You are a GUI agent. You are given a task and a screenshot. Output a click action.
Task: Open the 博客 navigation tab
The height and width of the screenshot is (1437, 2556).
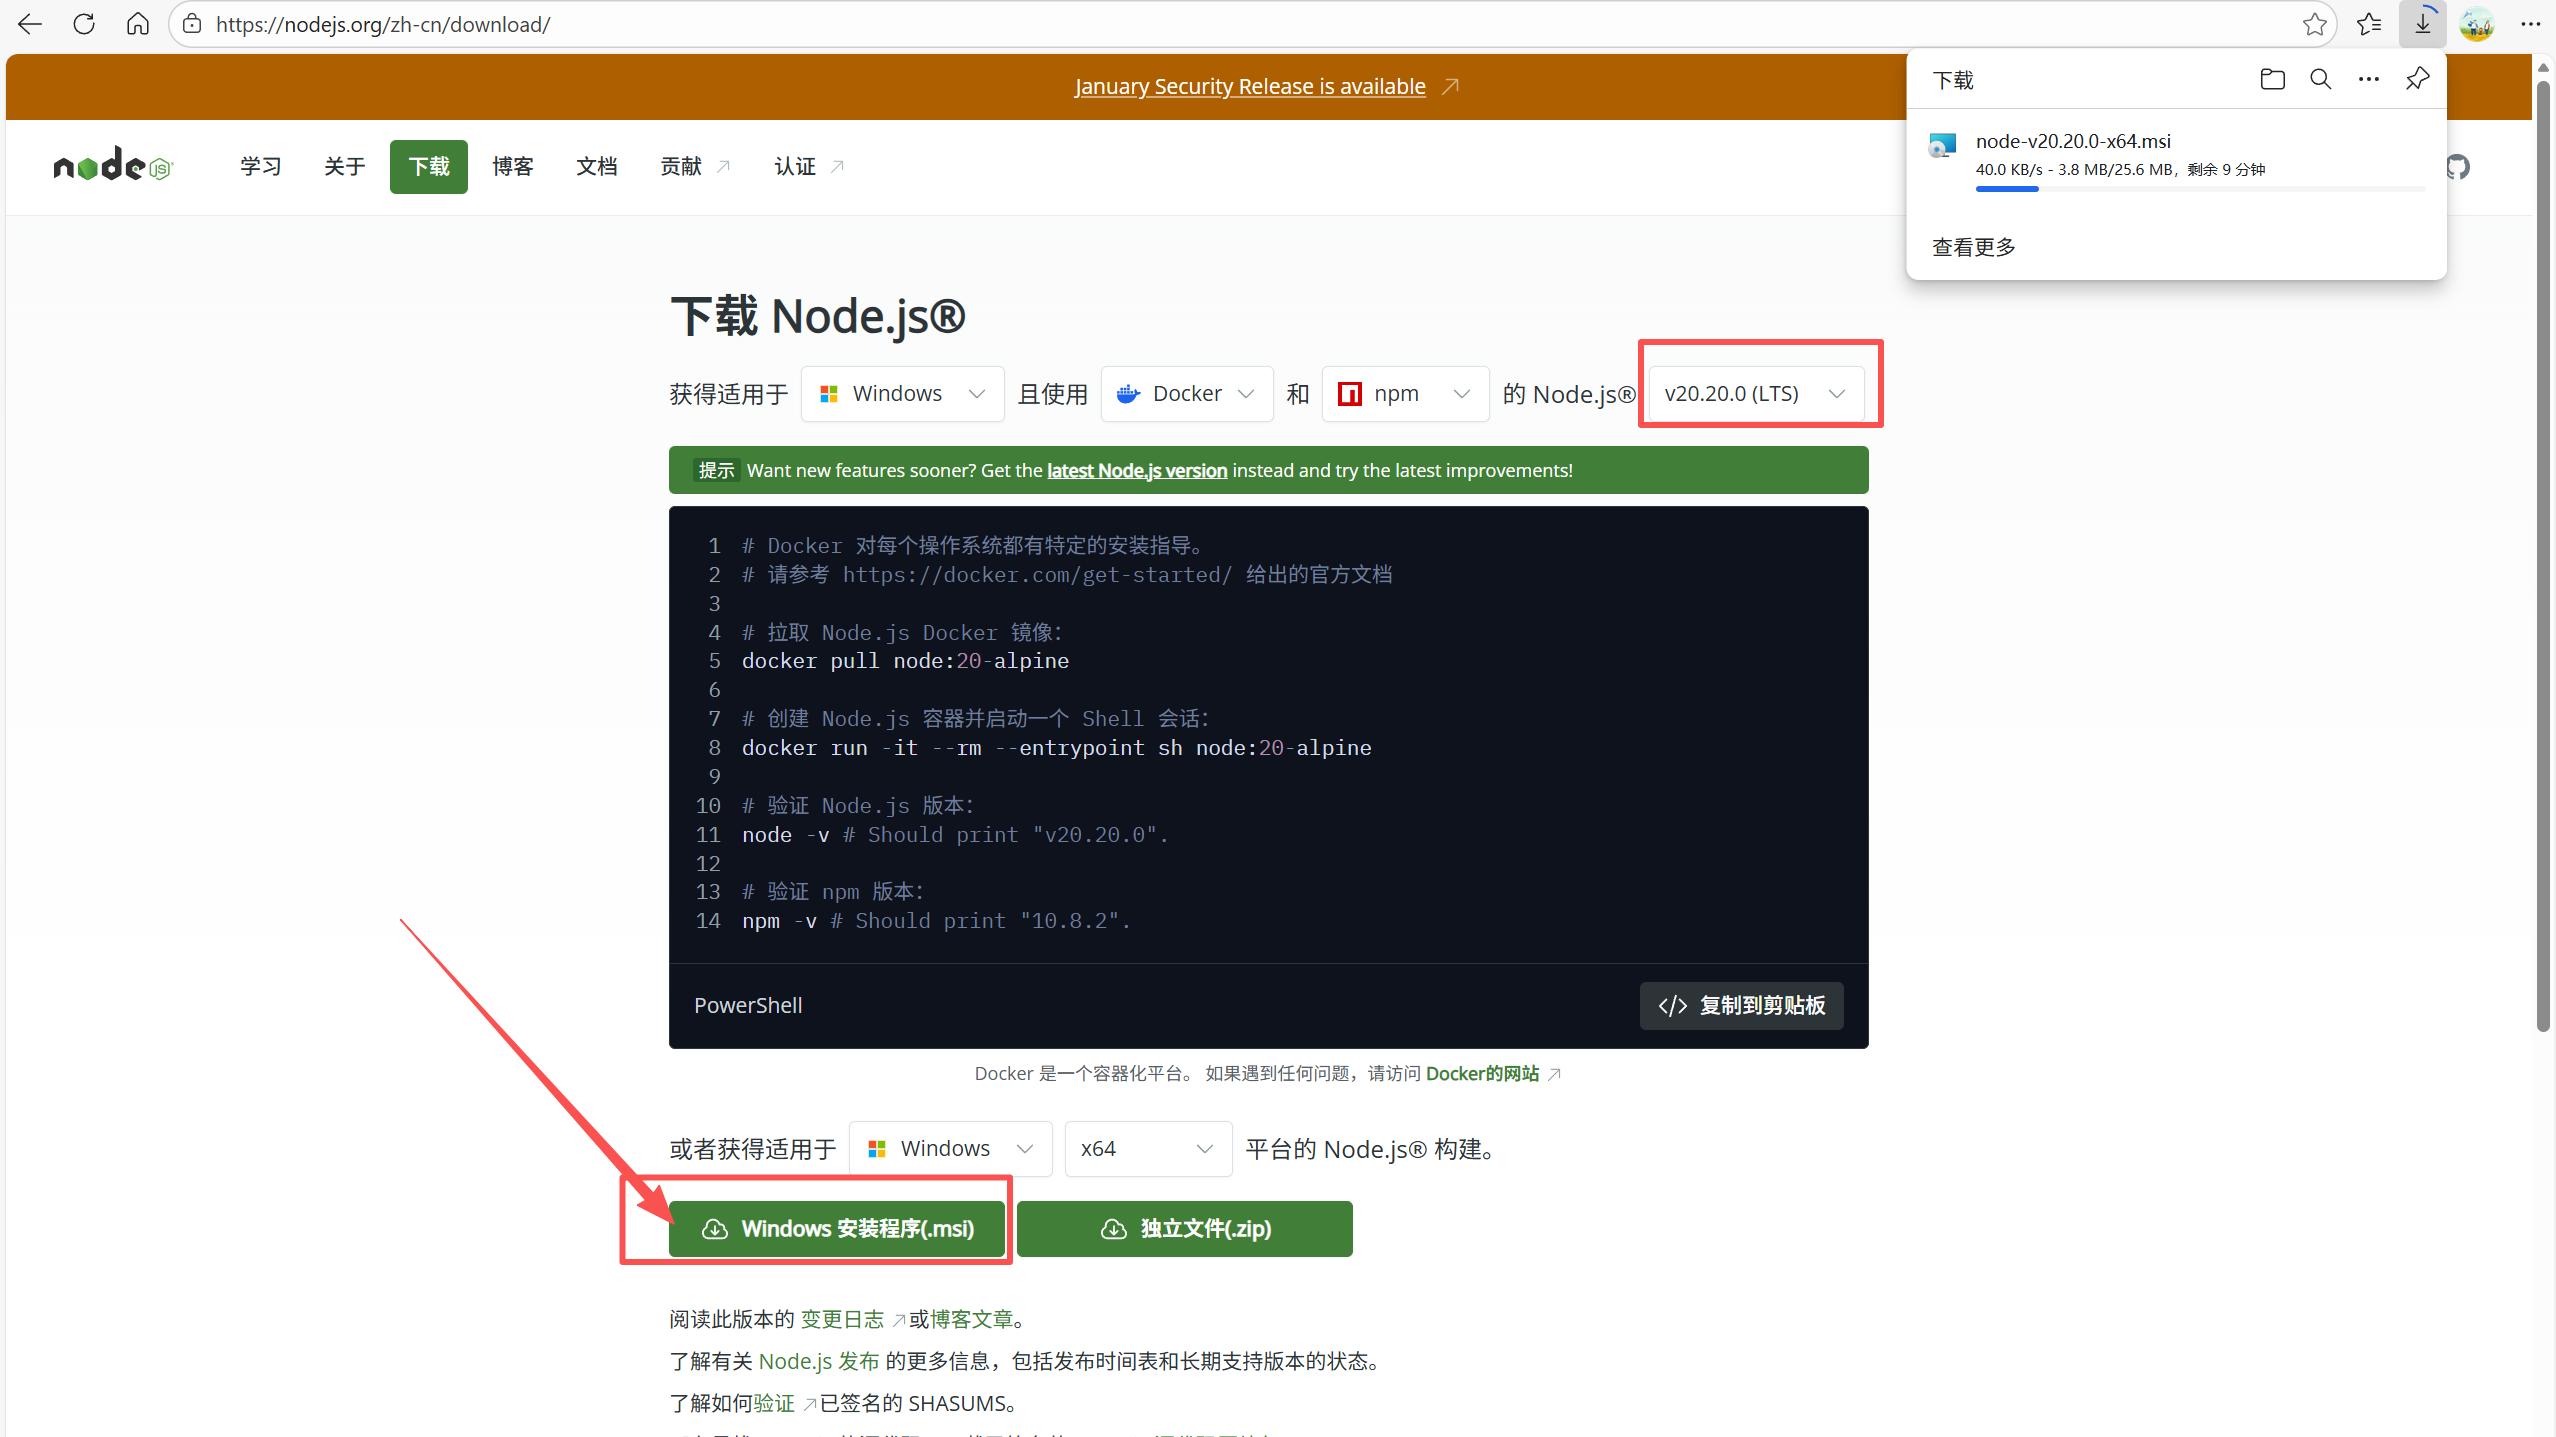512,166
